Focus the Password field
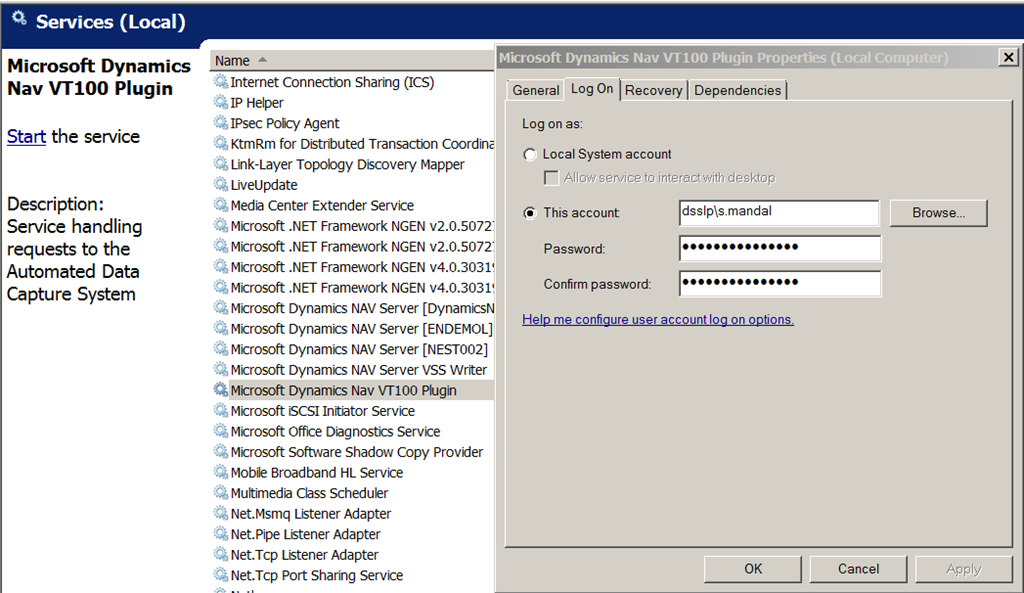This screenshot has width=1024, height=593. [780, 248]
